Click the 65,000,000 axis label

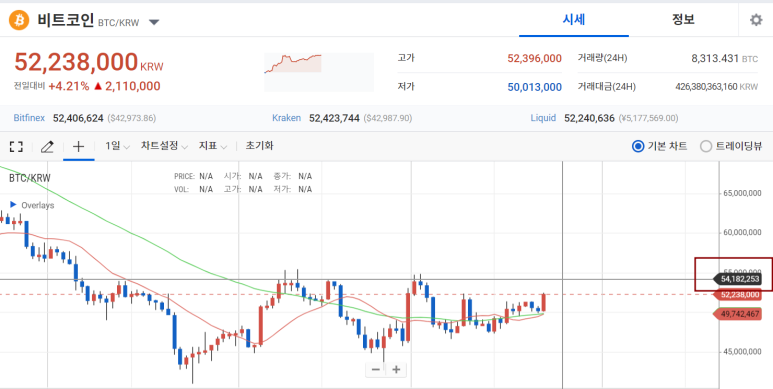[x=742, y=194]
